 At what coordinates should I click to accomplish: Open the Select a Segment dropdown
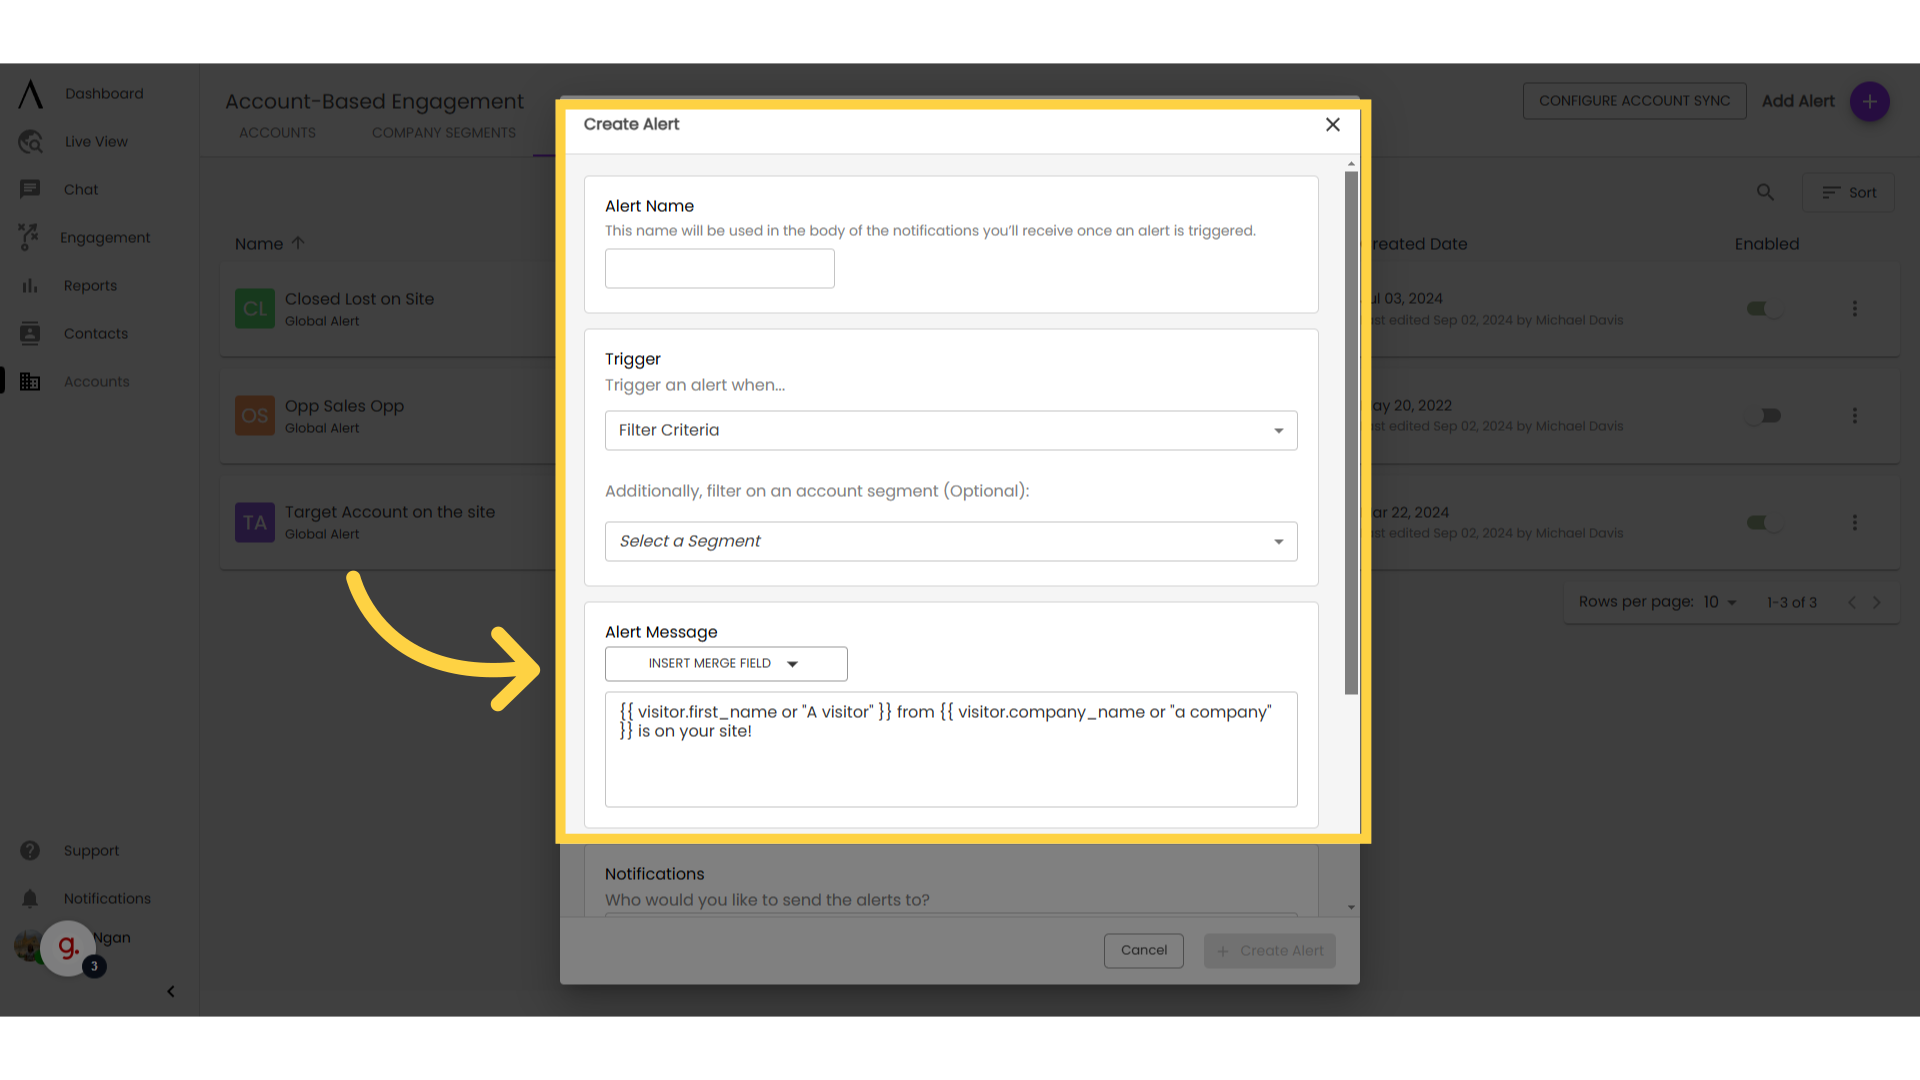(951, 541)
